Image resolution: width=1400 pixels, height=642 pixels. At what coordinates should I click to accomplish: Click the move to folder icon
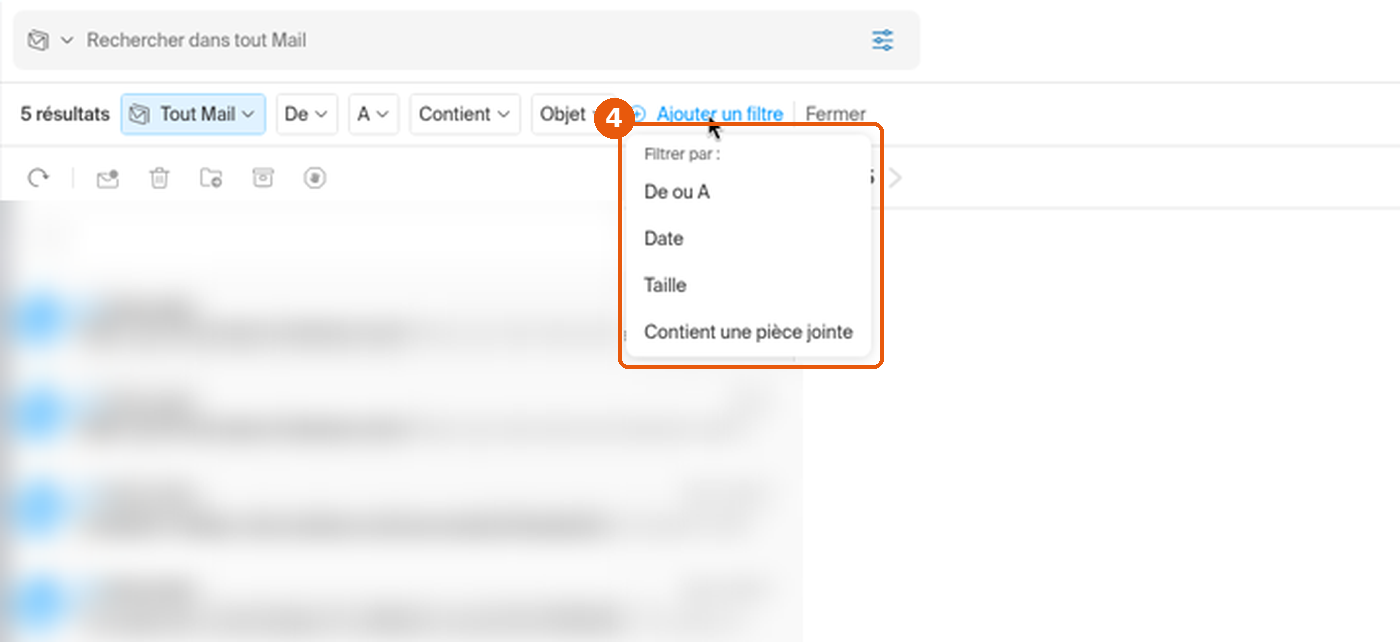click(211, 178)
